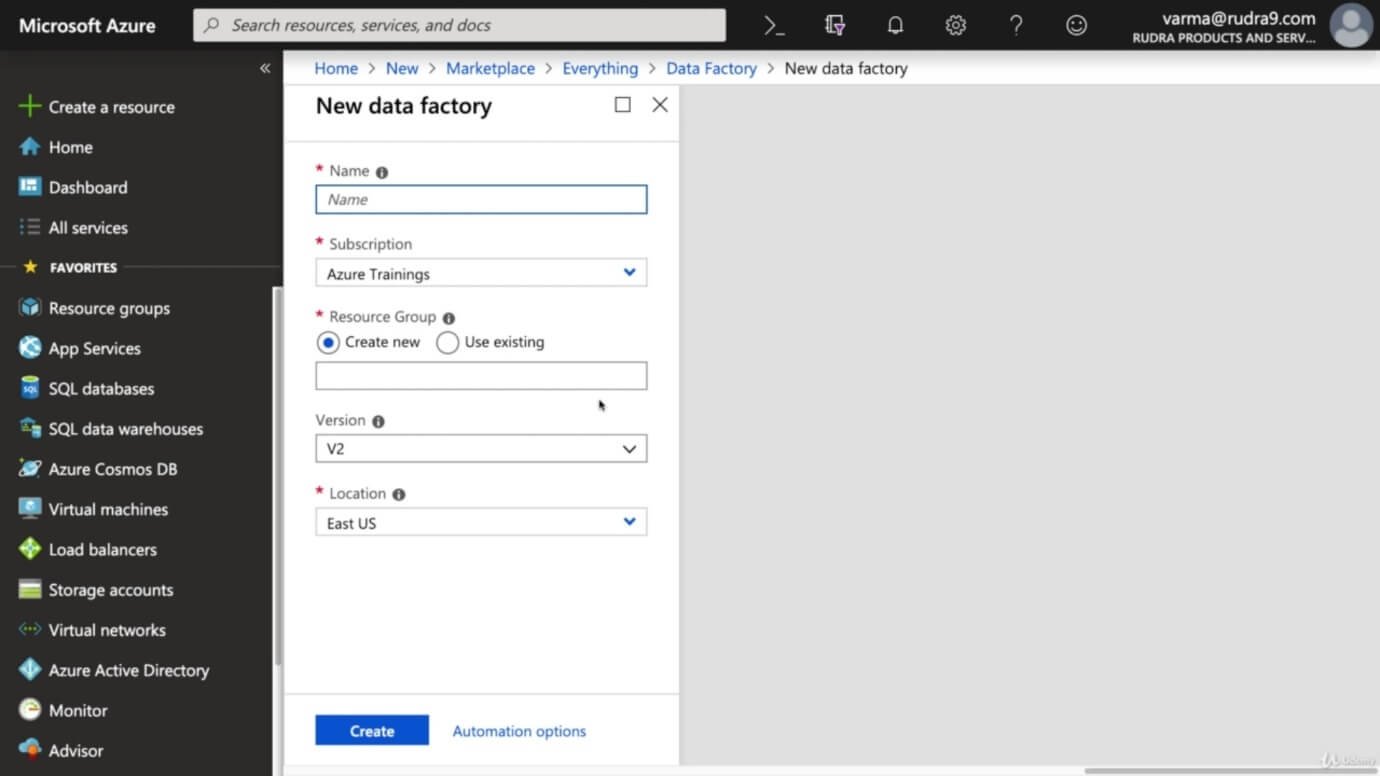Image resolution: width=1380 pixels, height=776 pixels.
Task: Click the Advisor cloud icon
Action: coord(30,750)
